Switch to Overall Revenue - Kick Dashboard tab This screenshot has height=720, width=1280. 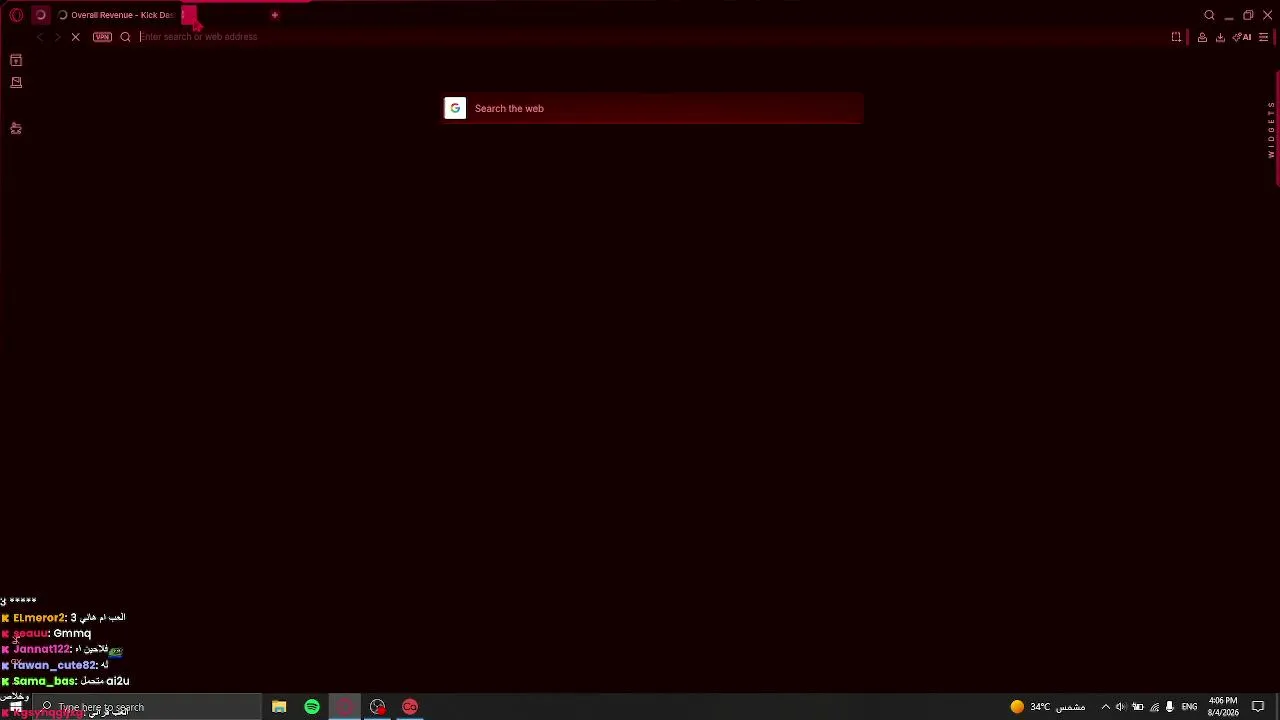coord(117,15)
